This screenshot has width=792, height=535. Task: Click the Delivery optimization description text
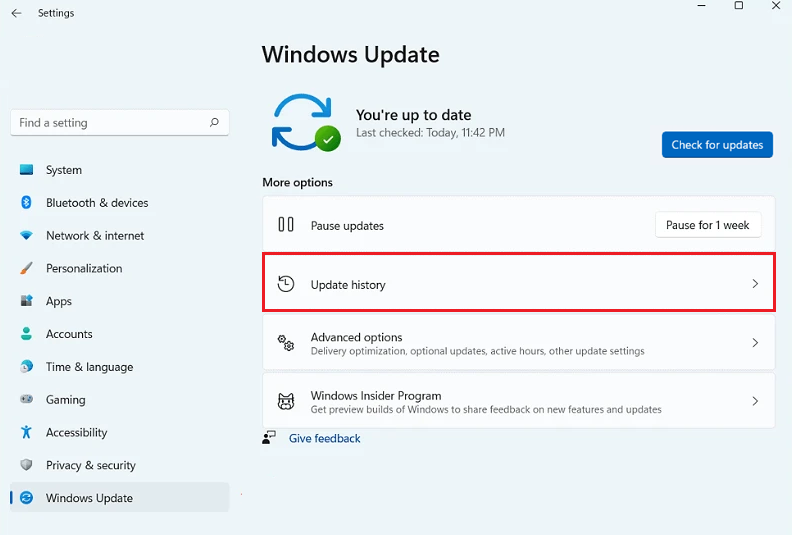click(477, 351)
